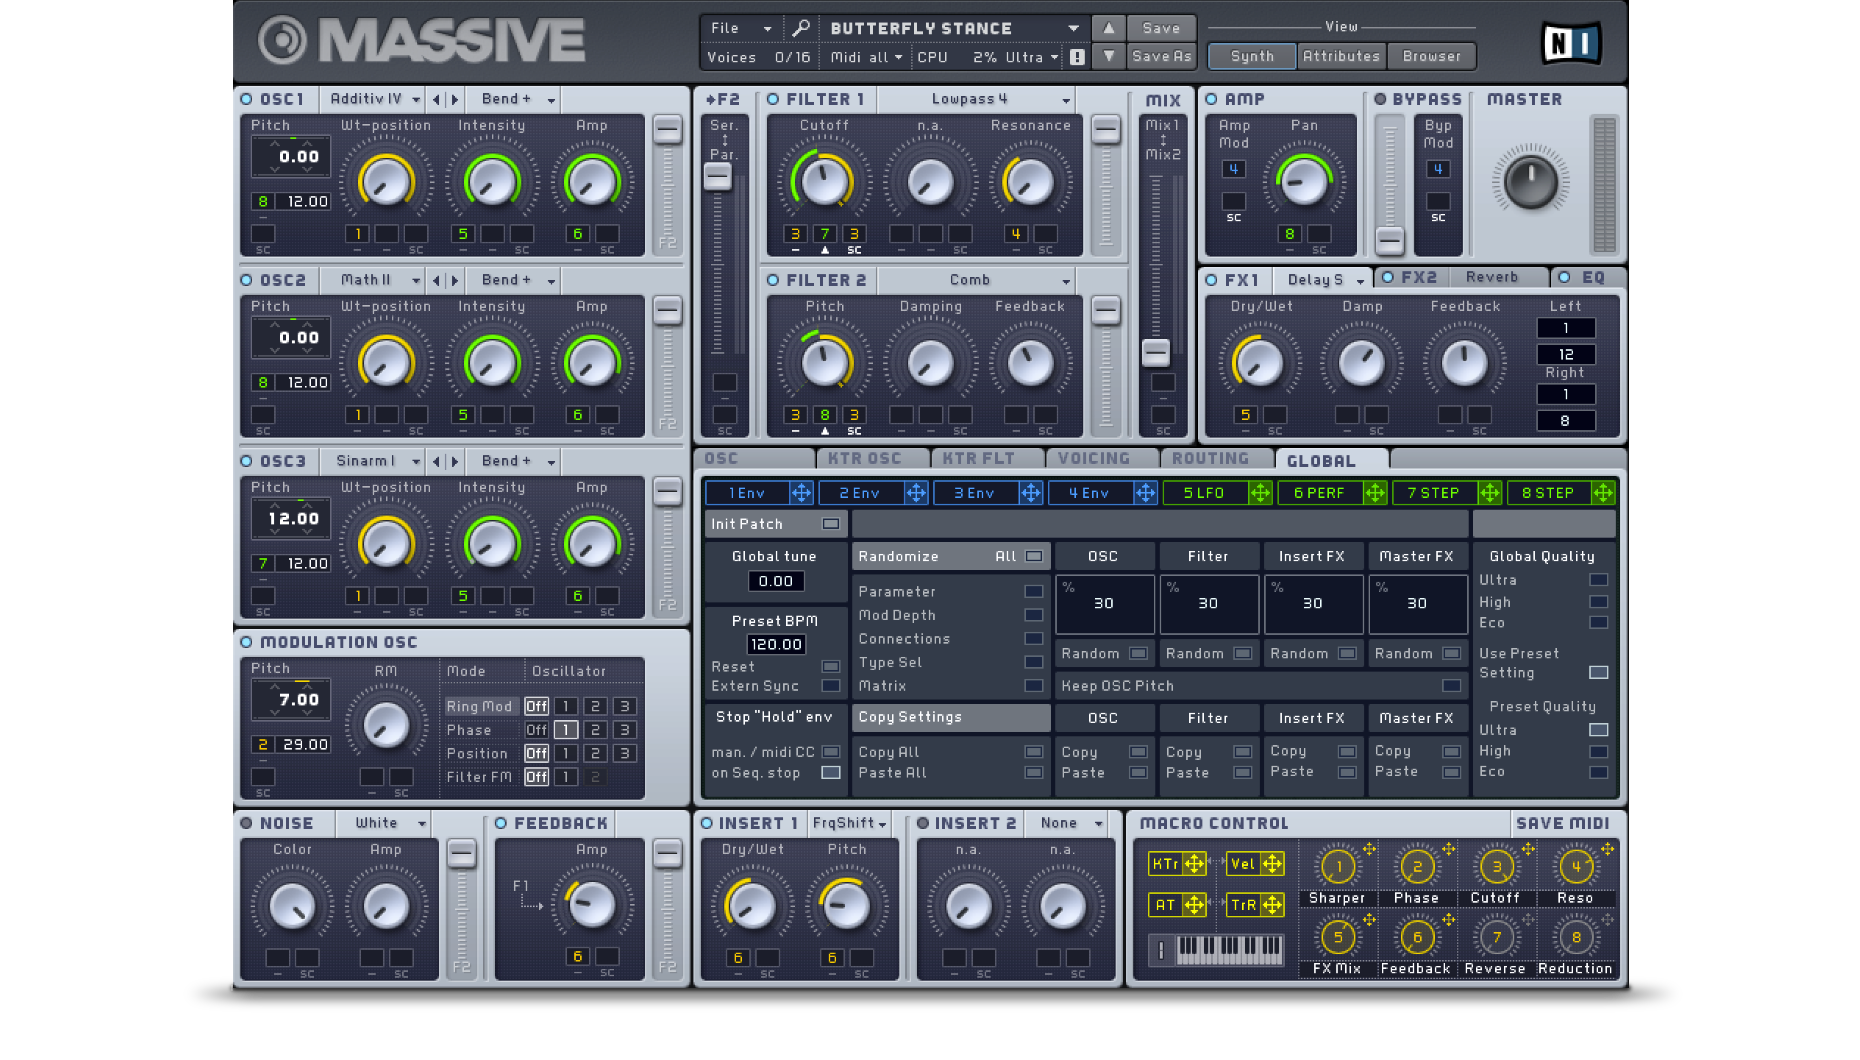Click the Native Instruments logo

pos(1571,43)
